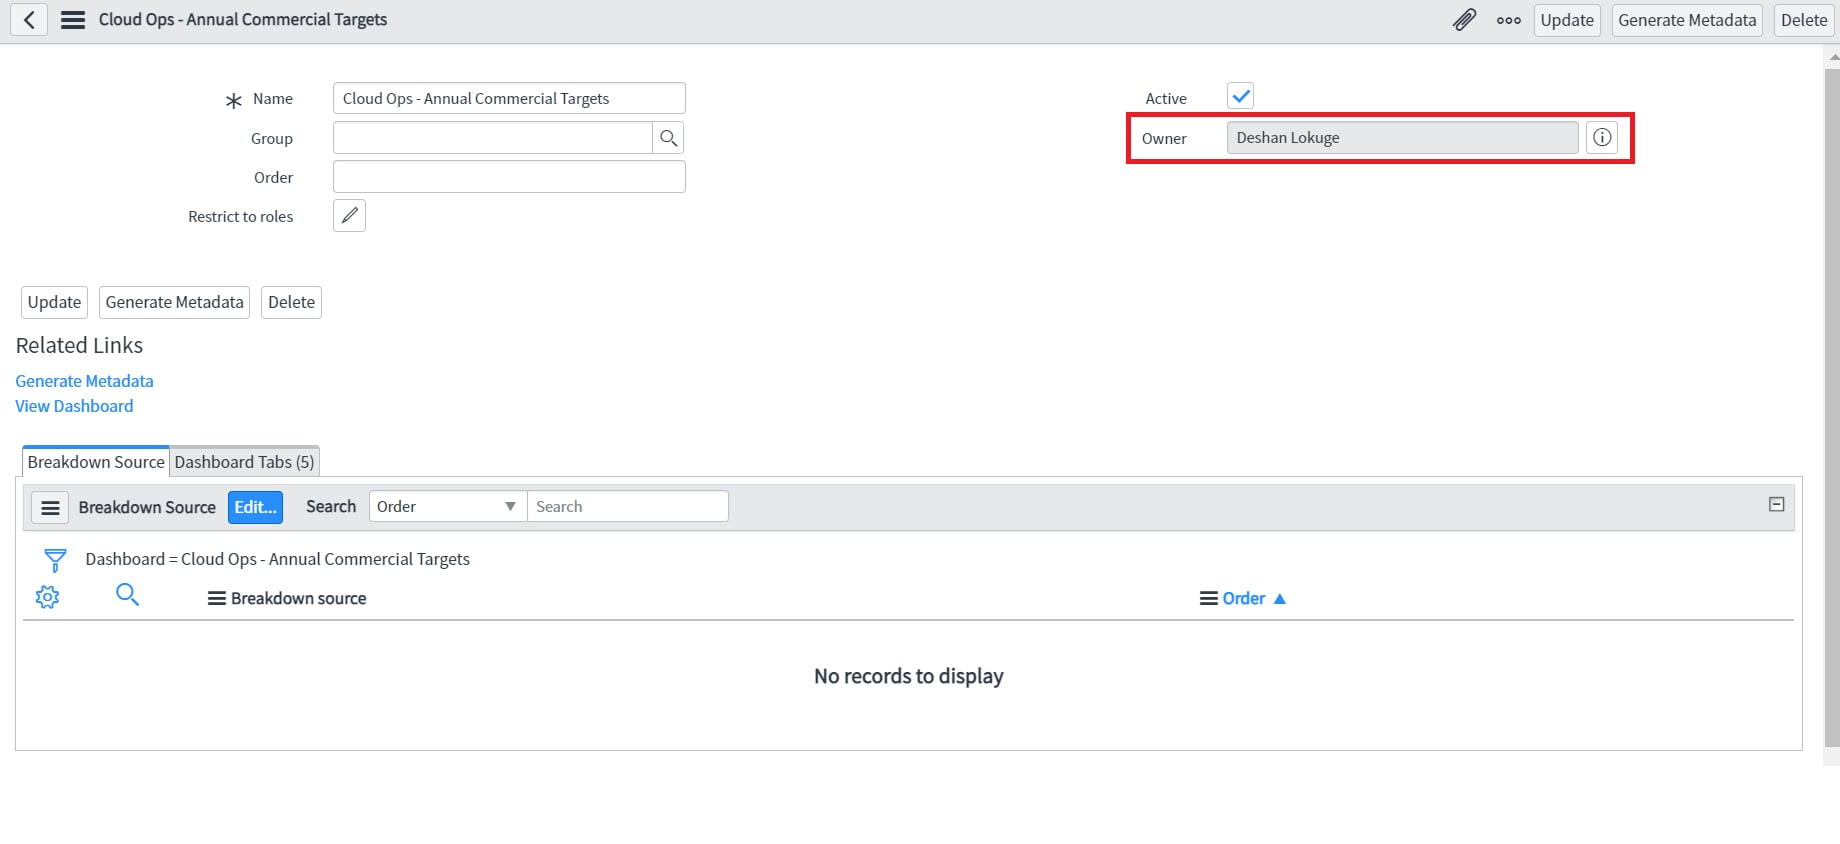This screenshot has width=1840, height=844.
Task: Uncheck the Active checkbox
Action: tap(1240, 96)
